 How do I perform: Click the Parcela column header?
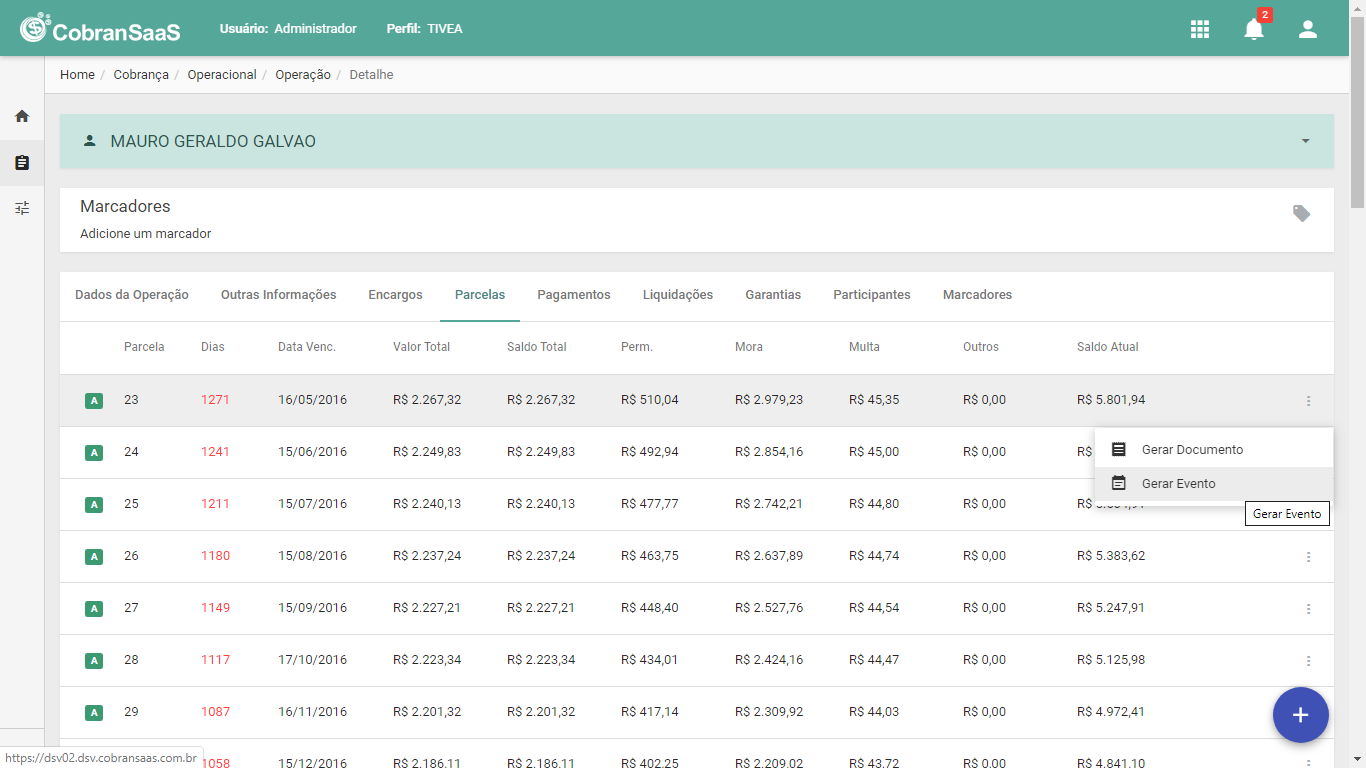tap(144, 347)
